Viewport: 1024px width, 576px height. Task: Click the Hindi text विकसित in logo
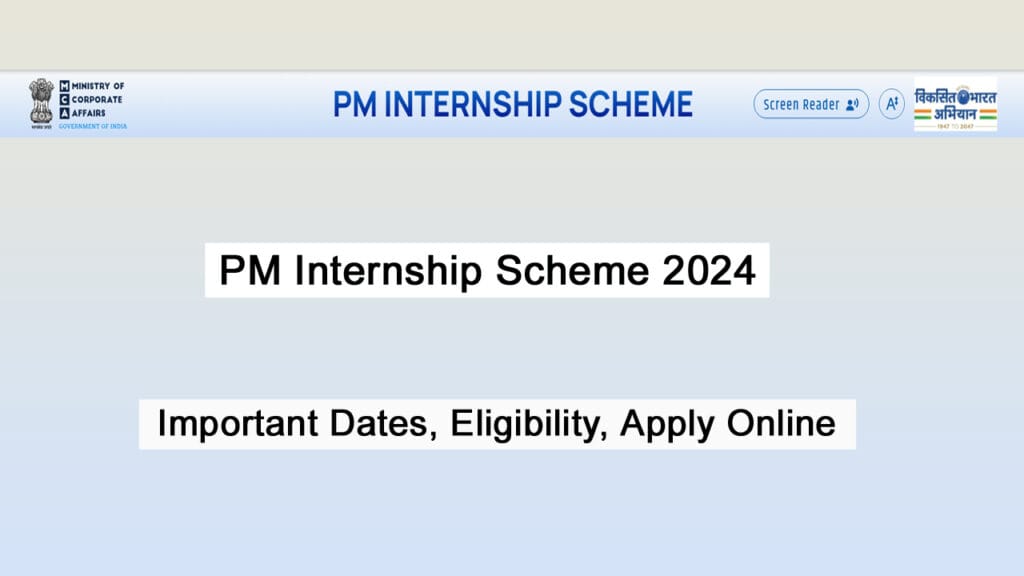click(935, 96)
